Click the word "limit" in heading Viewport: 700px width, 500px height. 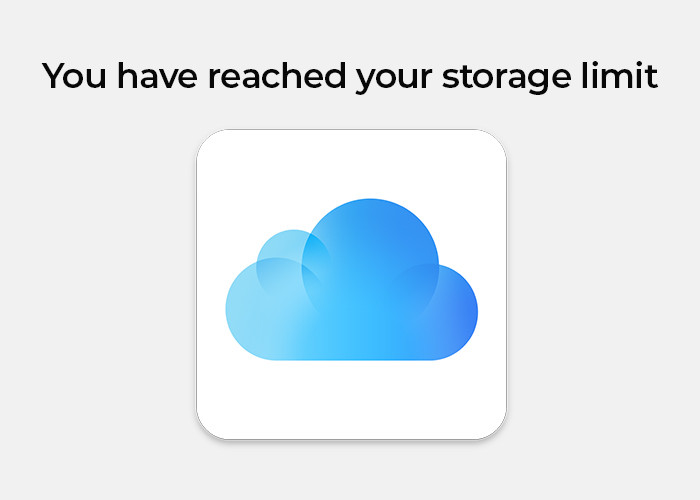tap(622, 76)
